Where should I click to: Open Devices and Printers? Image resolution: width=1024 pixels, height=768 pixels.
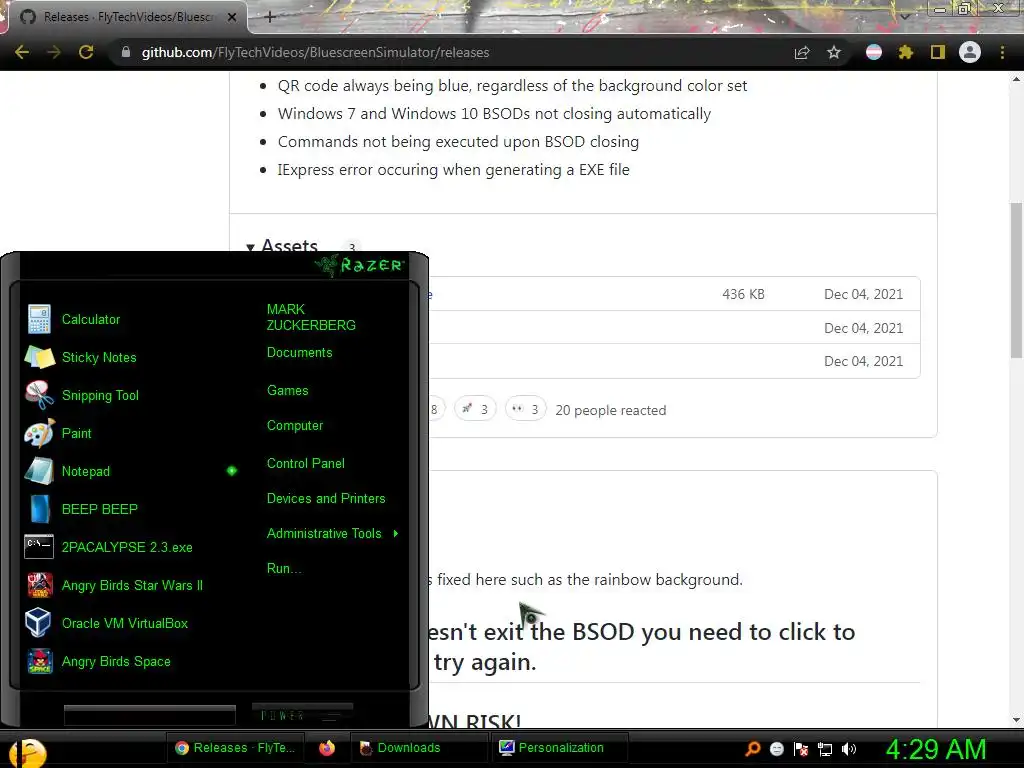[x=326, y=498]
